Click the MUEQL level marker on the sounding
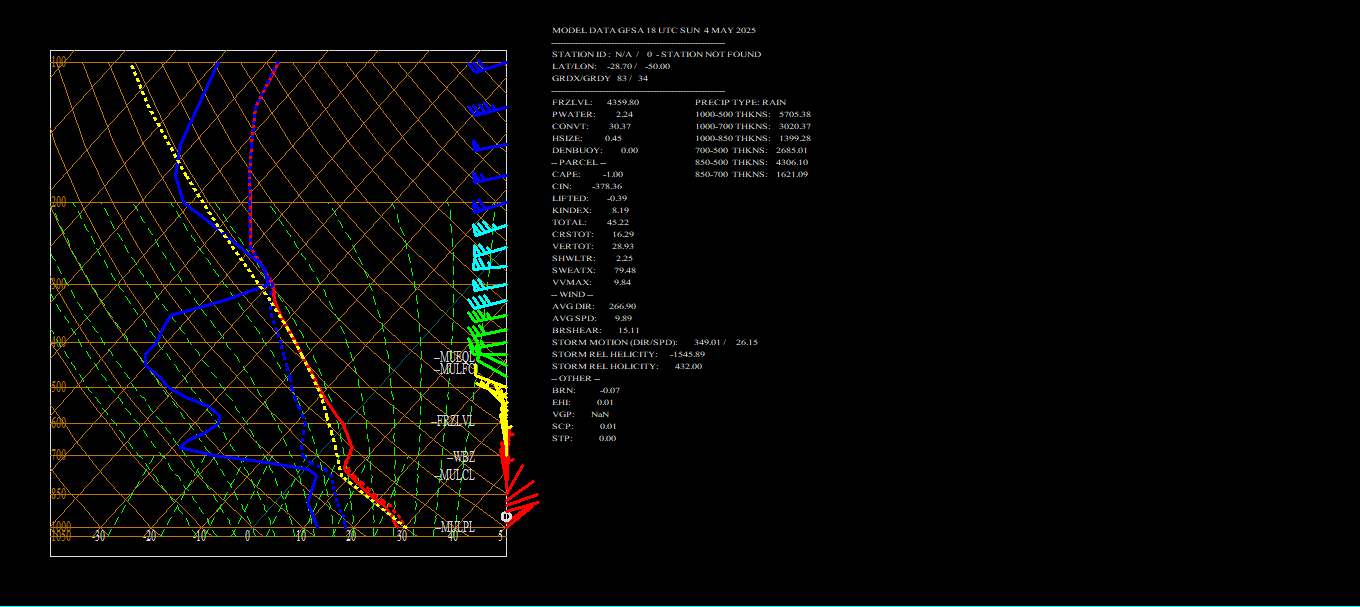1360x607 pixels. coord(455,357)
